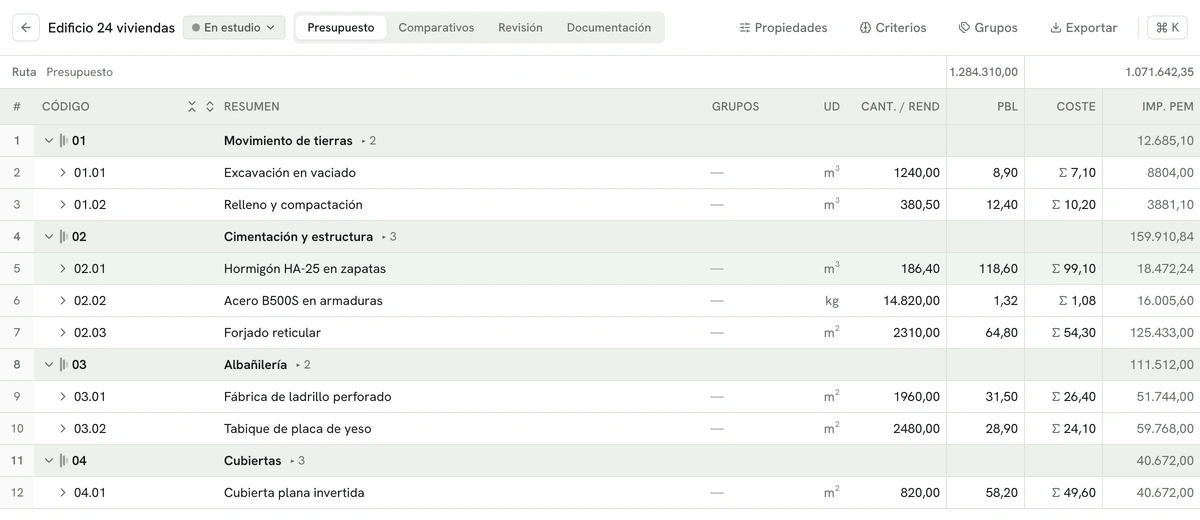This screenshot has width=1200, height=520.
Task: Open Grupos manager
Action: (x=988, y=28)
